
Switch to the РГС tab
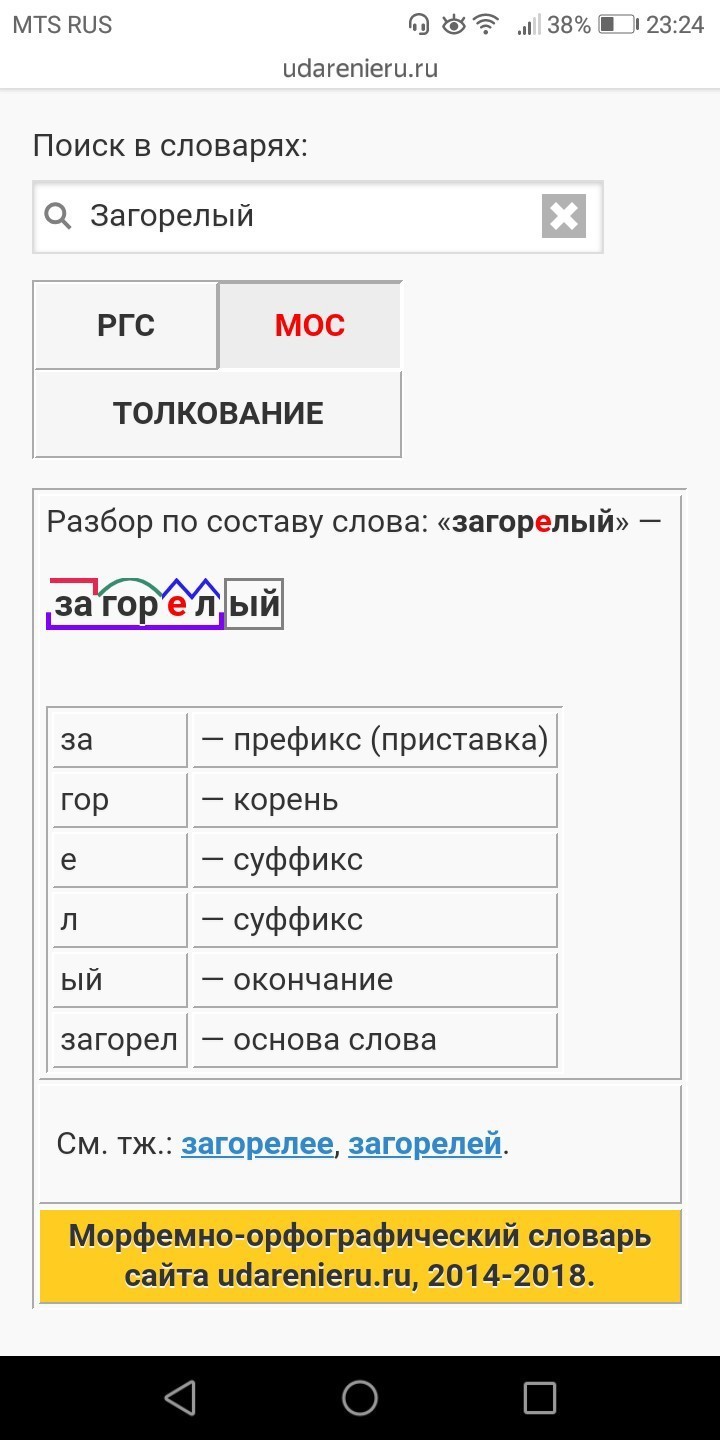pyautogui.click(x=126, y=326)
